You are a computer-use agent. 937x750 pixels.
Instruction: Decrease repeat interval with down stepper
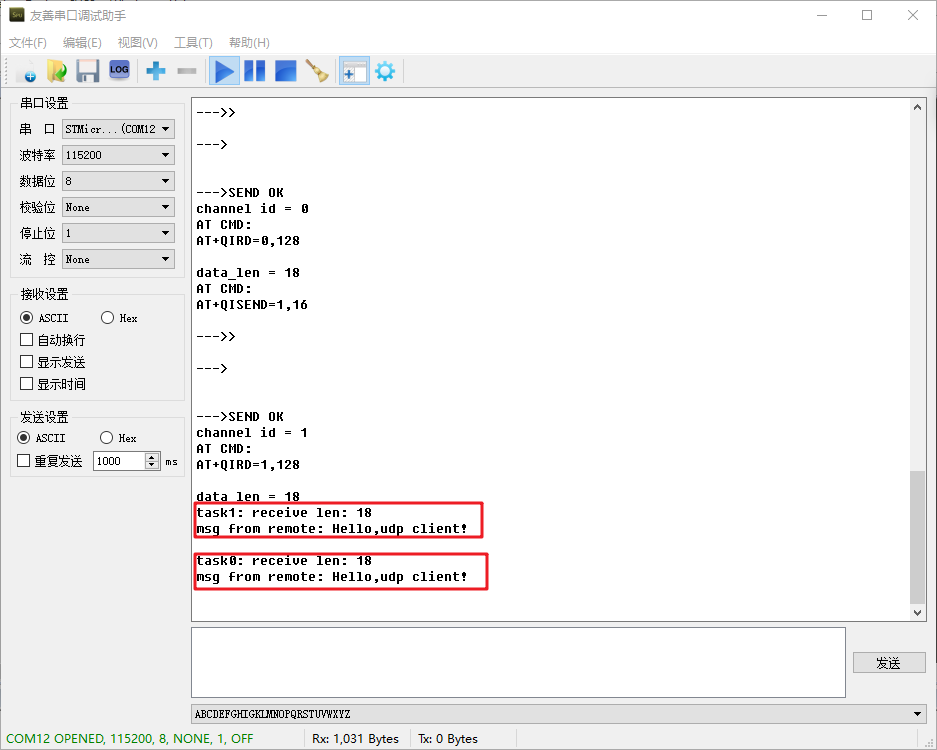(x=152, y=465)
